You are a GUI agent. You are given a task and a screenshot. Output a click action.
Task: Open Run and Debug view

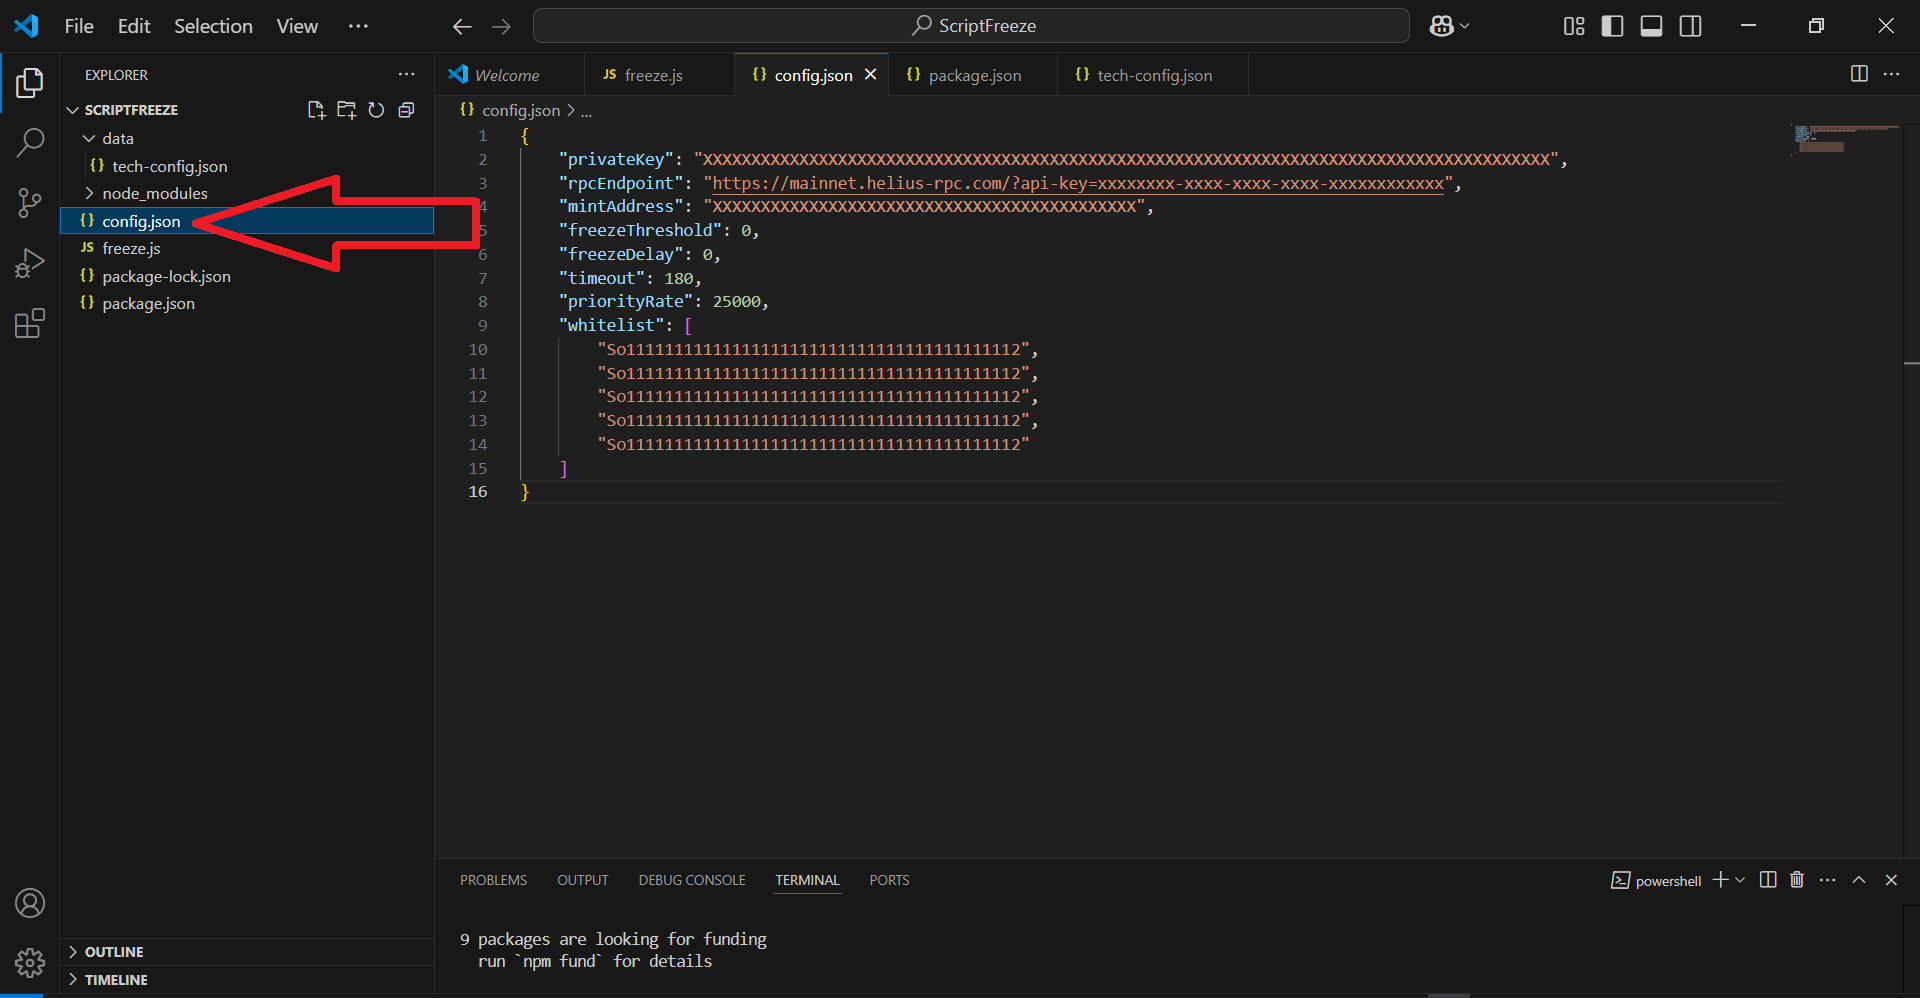pos(30,263)
